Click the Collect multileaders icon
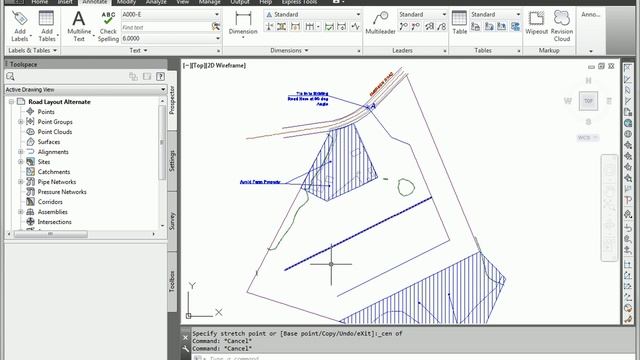640x360 pixels. click(441, 27)
